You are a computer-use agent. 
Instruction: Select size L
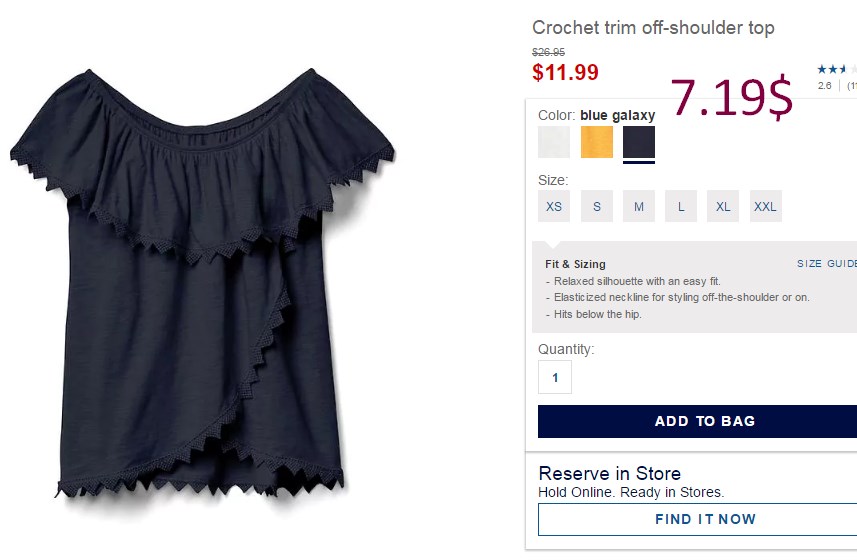coord(680,206)
